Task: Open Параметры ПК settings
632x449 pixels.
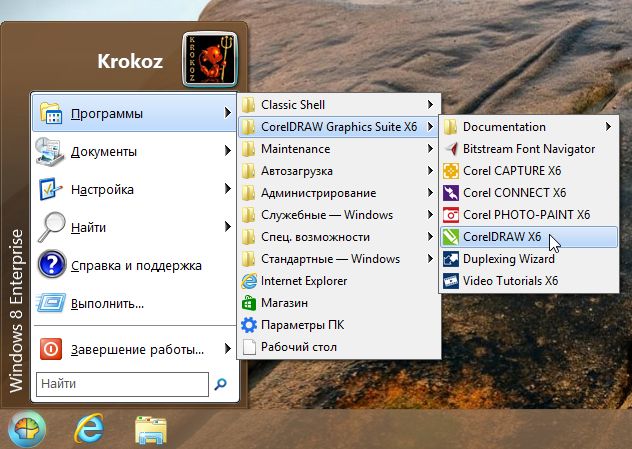Action: (300, 325)
